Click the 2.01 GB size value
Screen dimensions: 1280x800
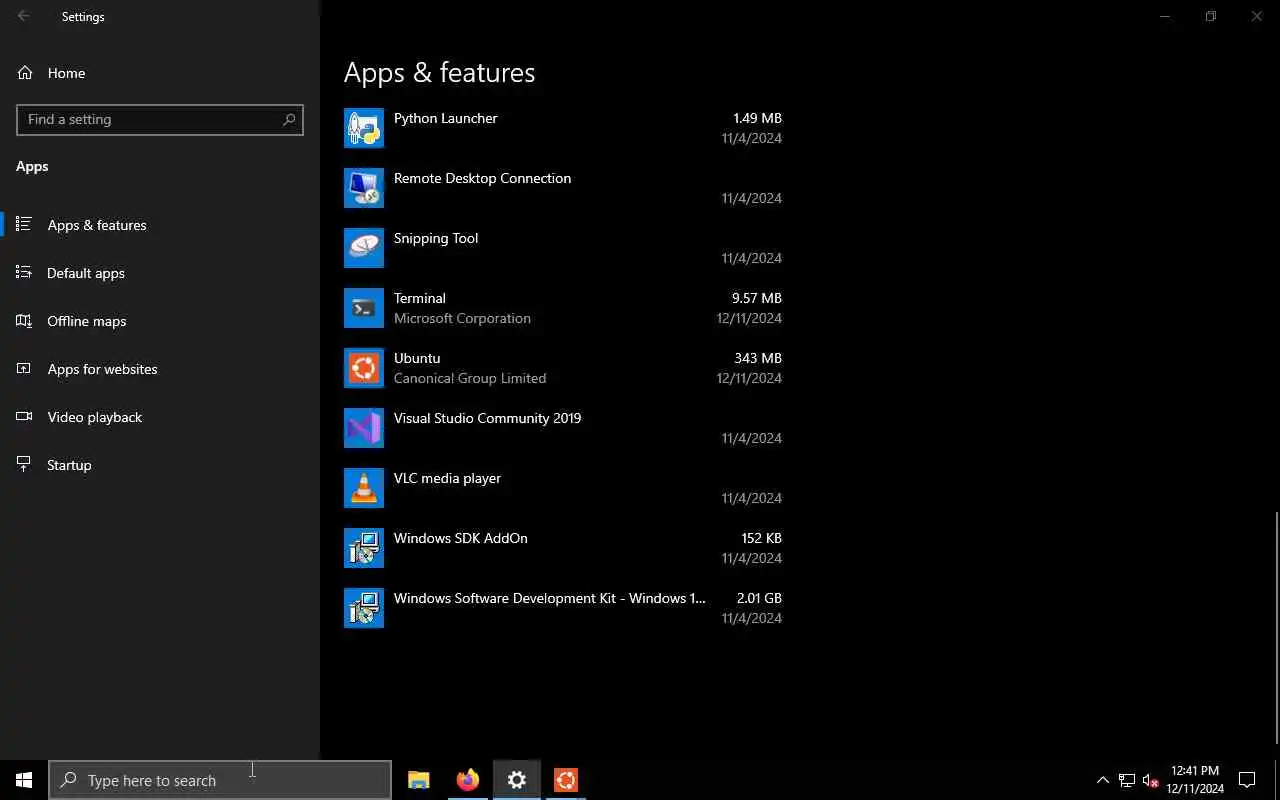point(759,598)
